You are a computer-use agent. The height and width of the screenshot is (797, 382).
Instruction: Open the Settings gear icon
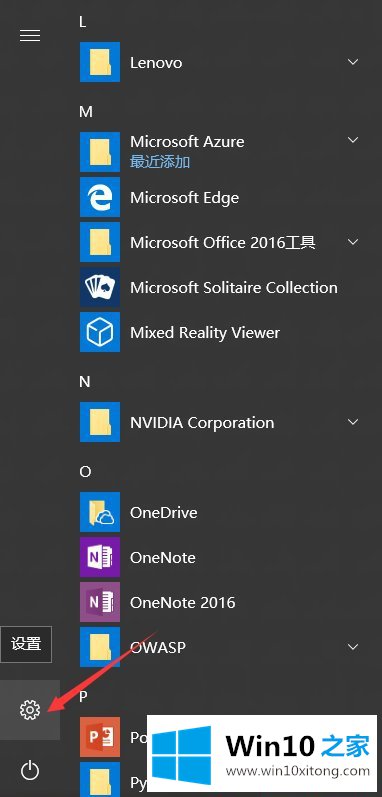click(x=29, y=710)
